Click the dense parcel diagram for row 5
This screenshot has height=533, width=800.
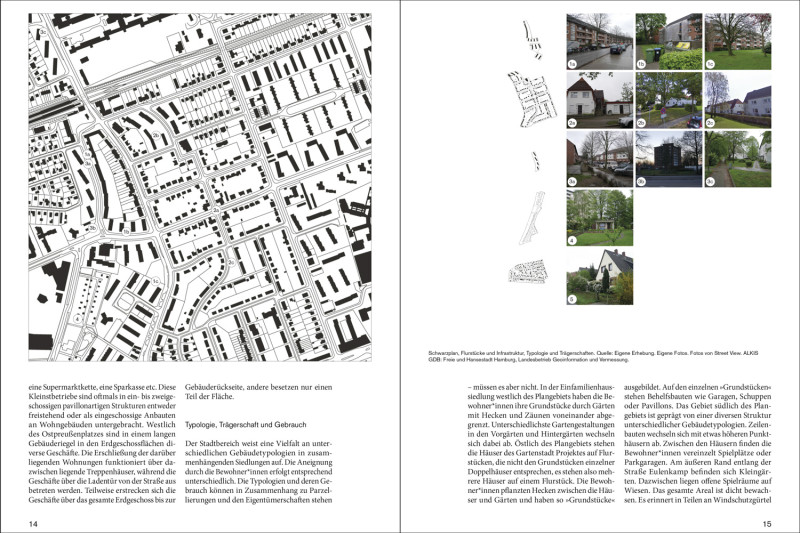coord(526,272)
